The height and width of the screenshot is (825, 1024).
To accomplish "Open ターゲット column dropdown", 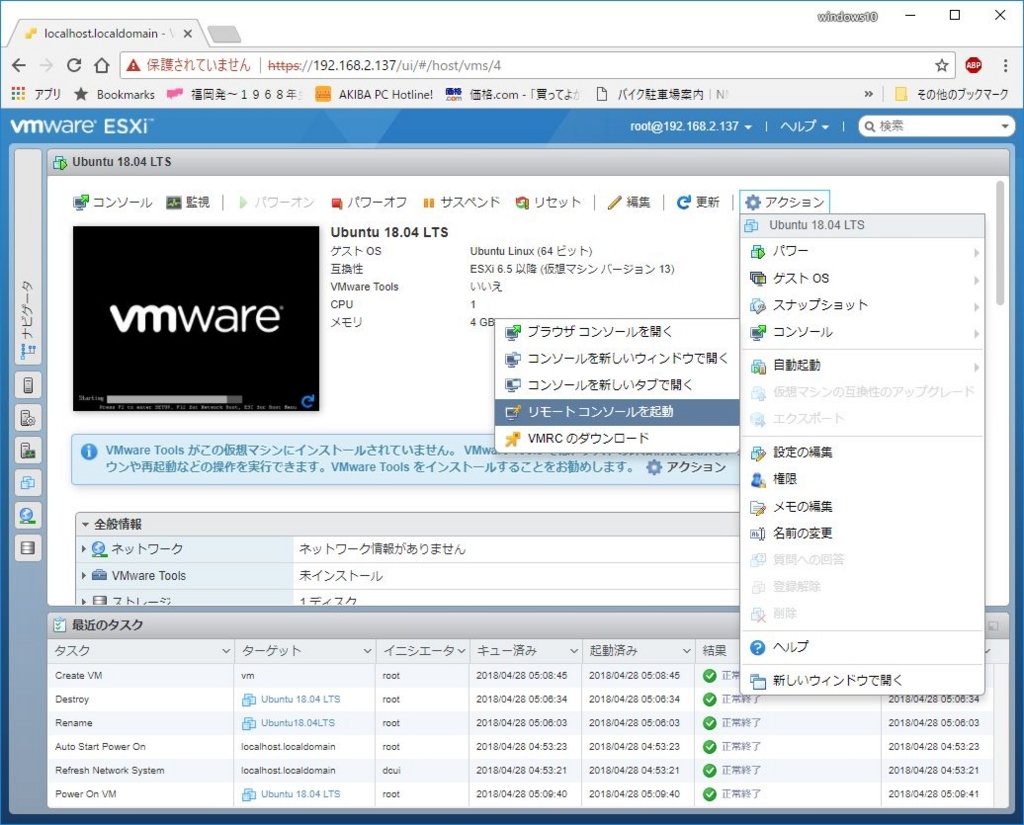I will coord(367,651).
